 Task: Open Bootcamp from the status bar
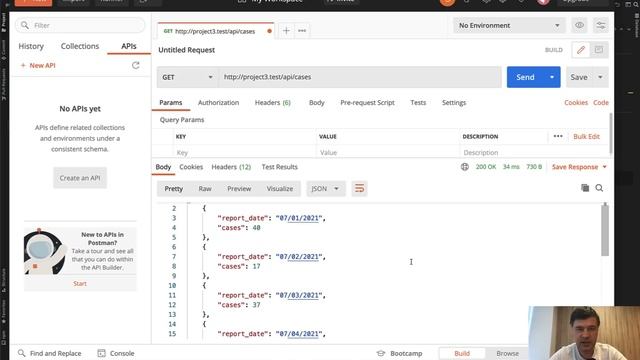[399, 353]
